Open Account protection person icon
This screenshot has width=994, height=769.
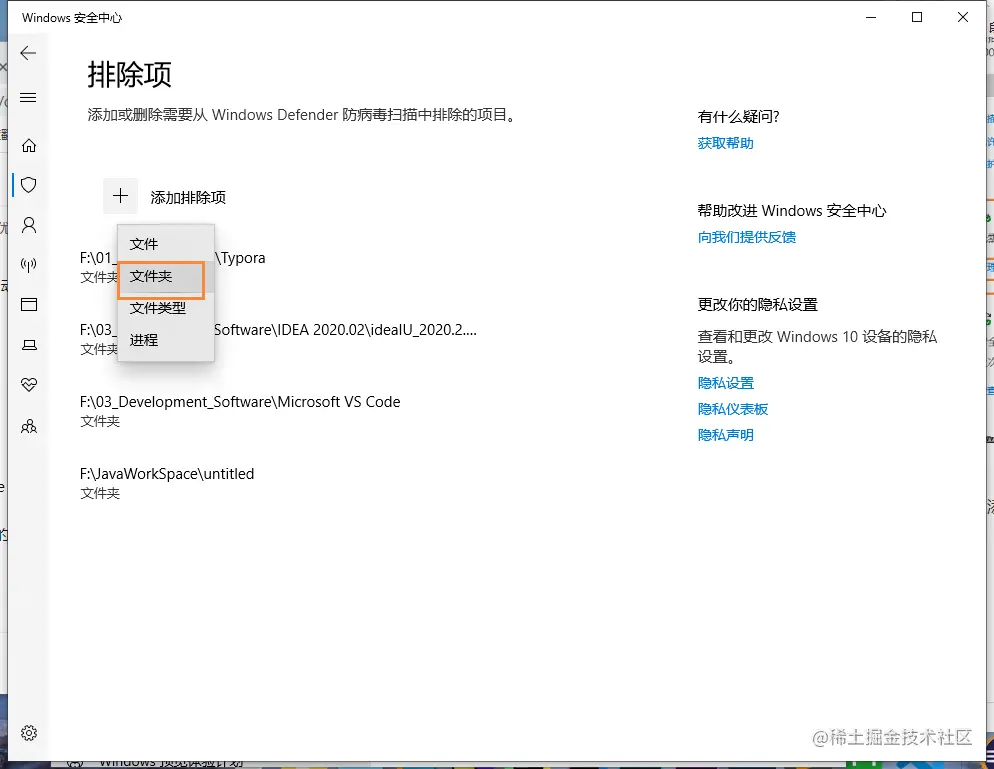[x=29, y=225]
